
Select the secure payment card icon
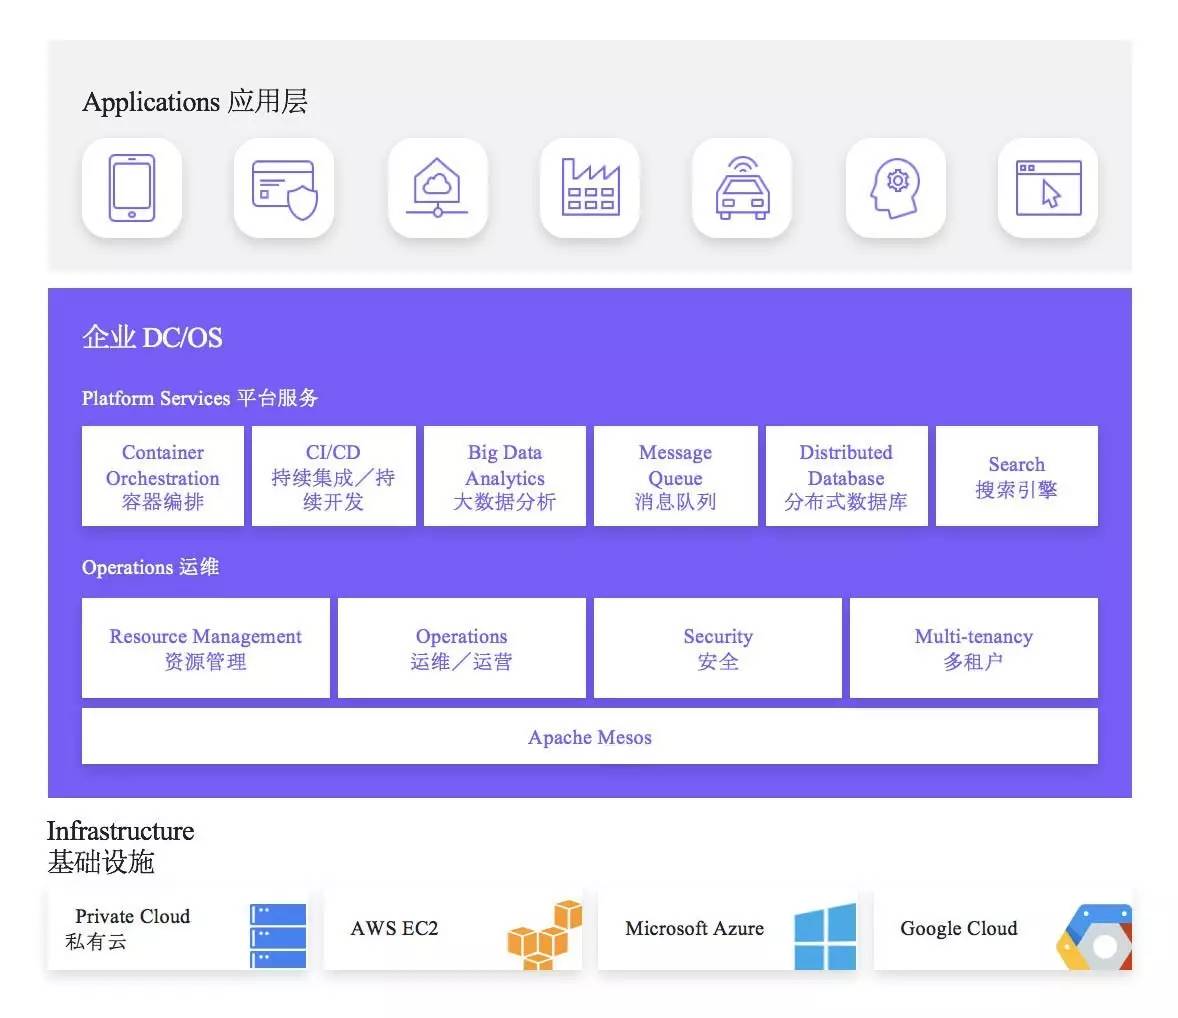284,188
